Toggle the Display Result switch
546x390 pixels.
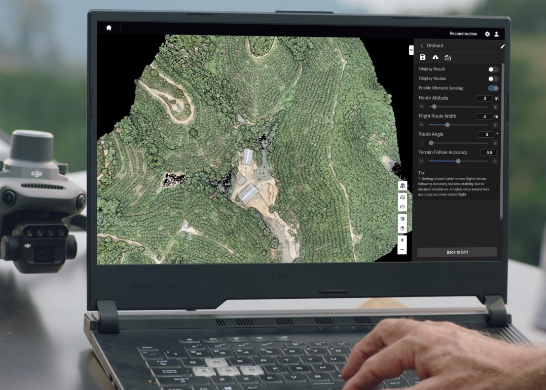(x=493, y=69)
